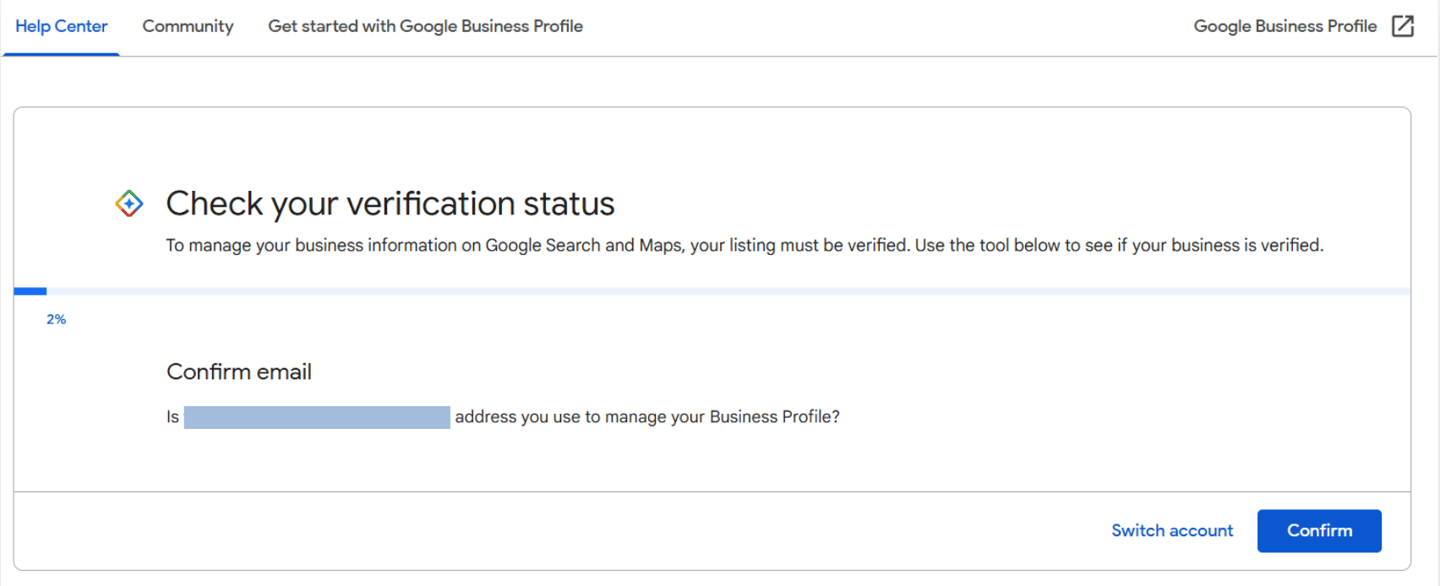Open the Google Business Profile link text
Viewport: 1440px width, 586px height.
coord(1285,27)
